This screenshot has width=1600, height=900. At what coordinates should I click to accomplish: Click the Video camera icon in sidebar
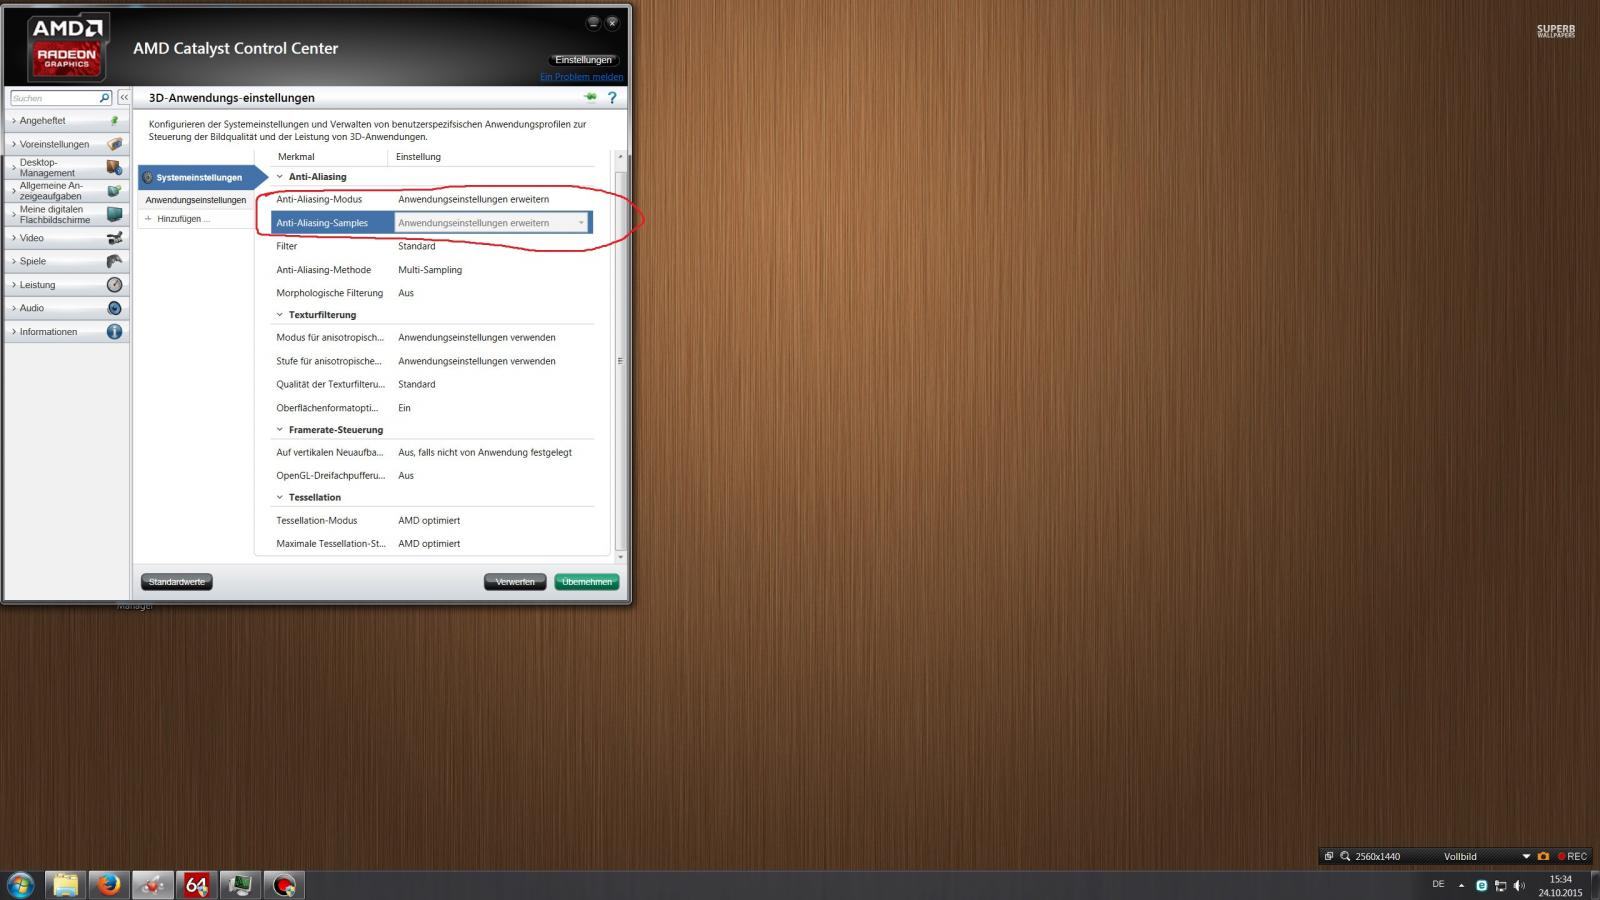(x=114, y=238)
